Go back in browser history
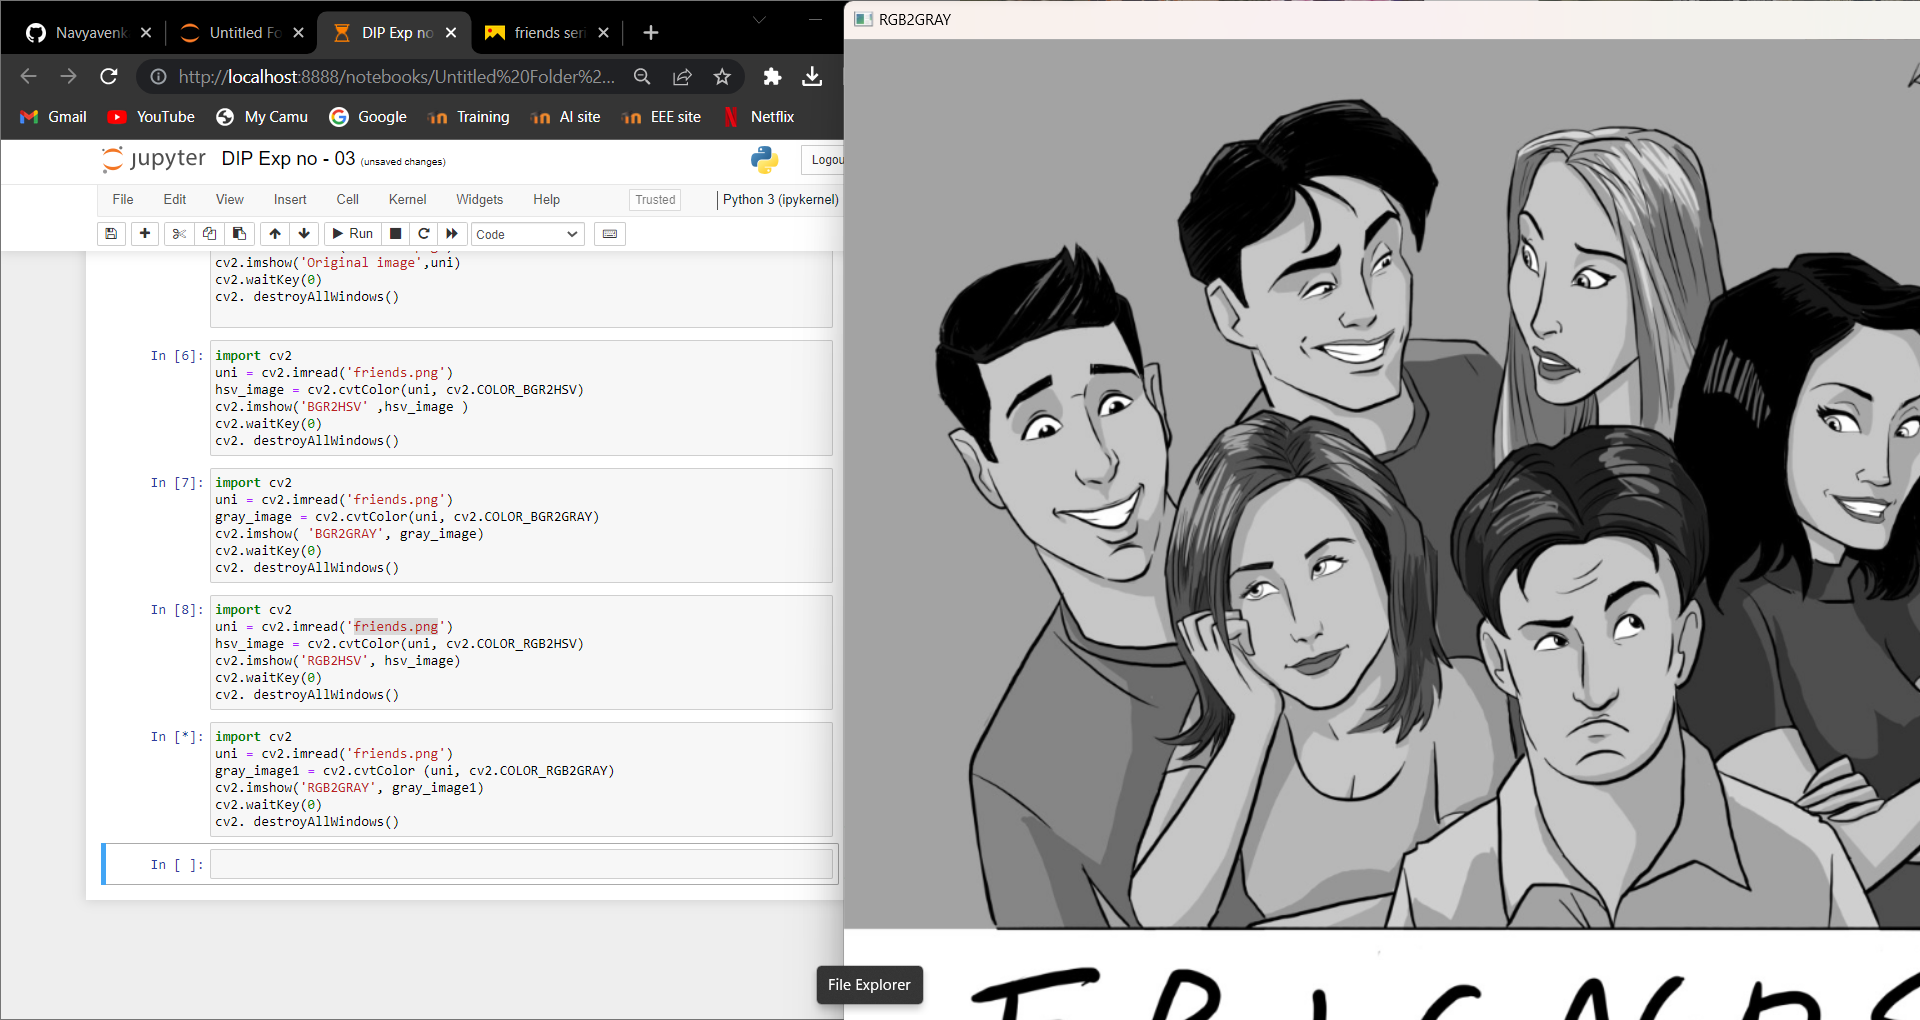The image size is (1920, 1020). click(x=28, y=76)
